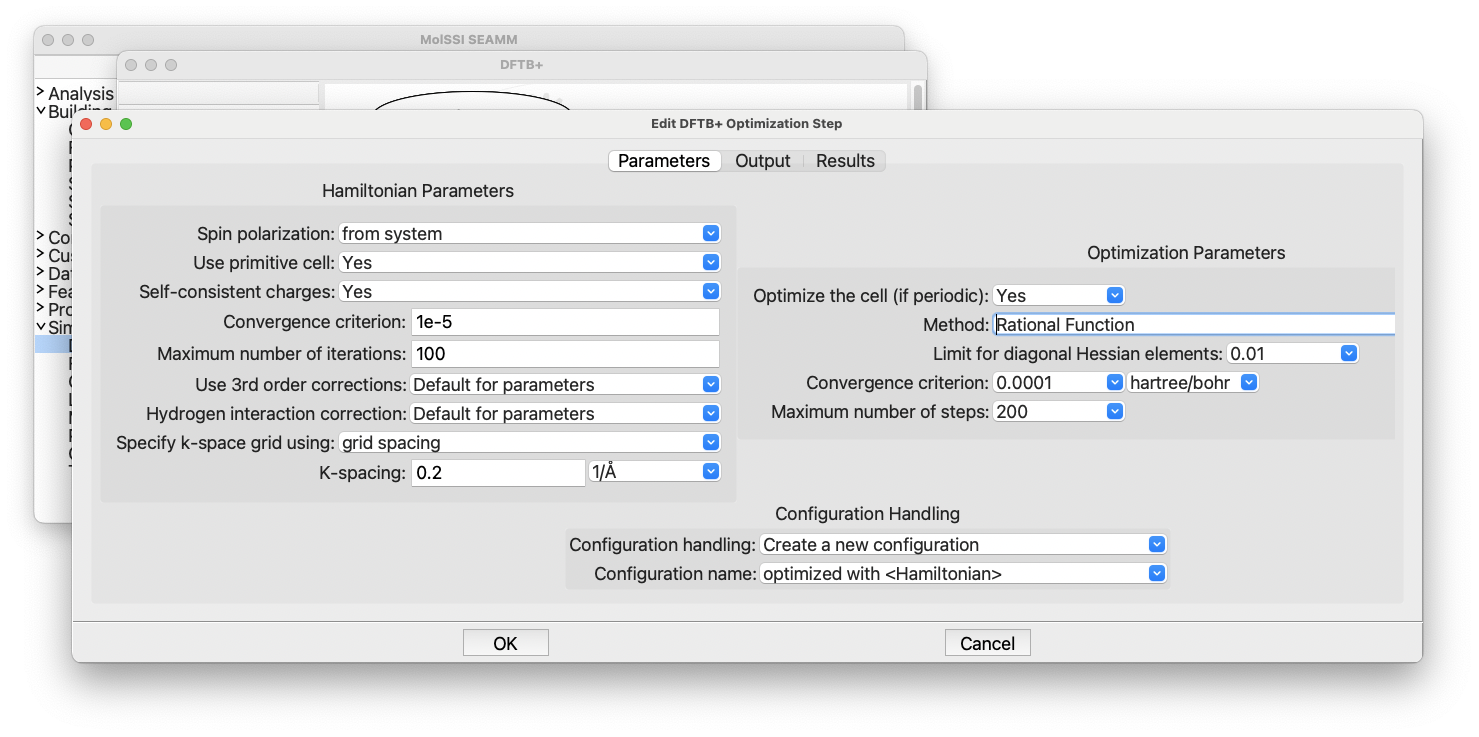The height and width of the screenshot is (737, 1479).
Task: Close the Edit DFTB+ Optimization Step dialog
Action: pyautogui.click(x=86, y=124)
